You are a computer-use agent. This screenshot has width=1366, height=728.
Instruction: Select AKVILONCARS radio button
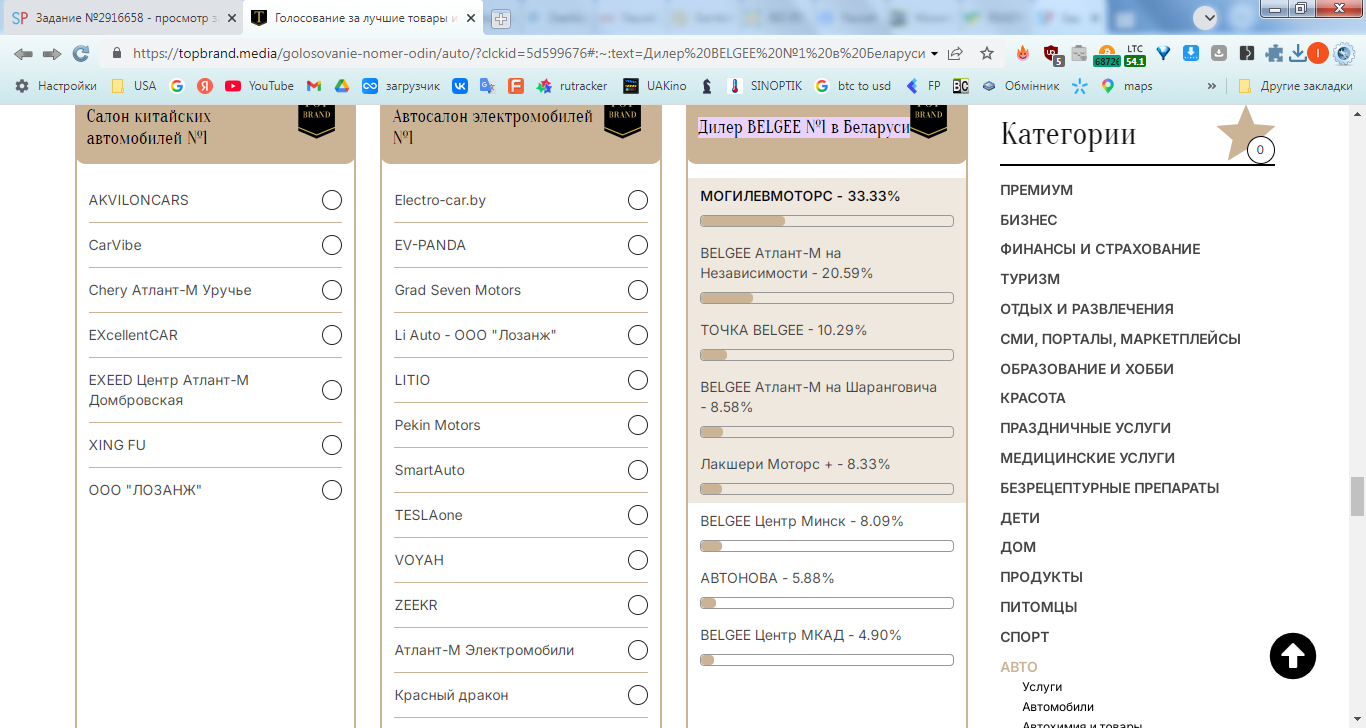(x=332, y=200)
